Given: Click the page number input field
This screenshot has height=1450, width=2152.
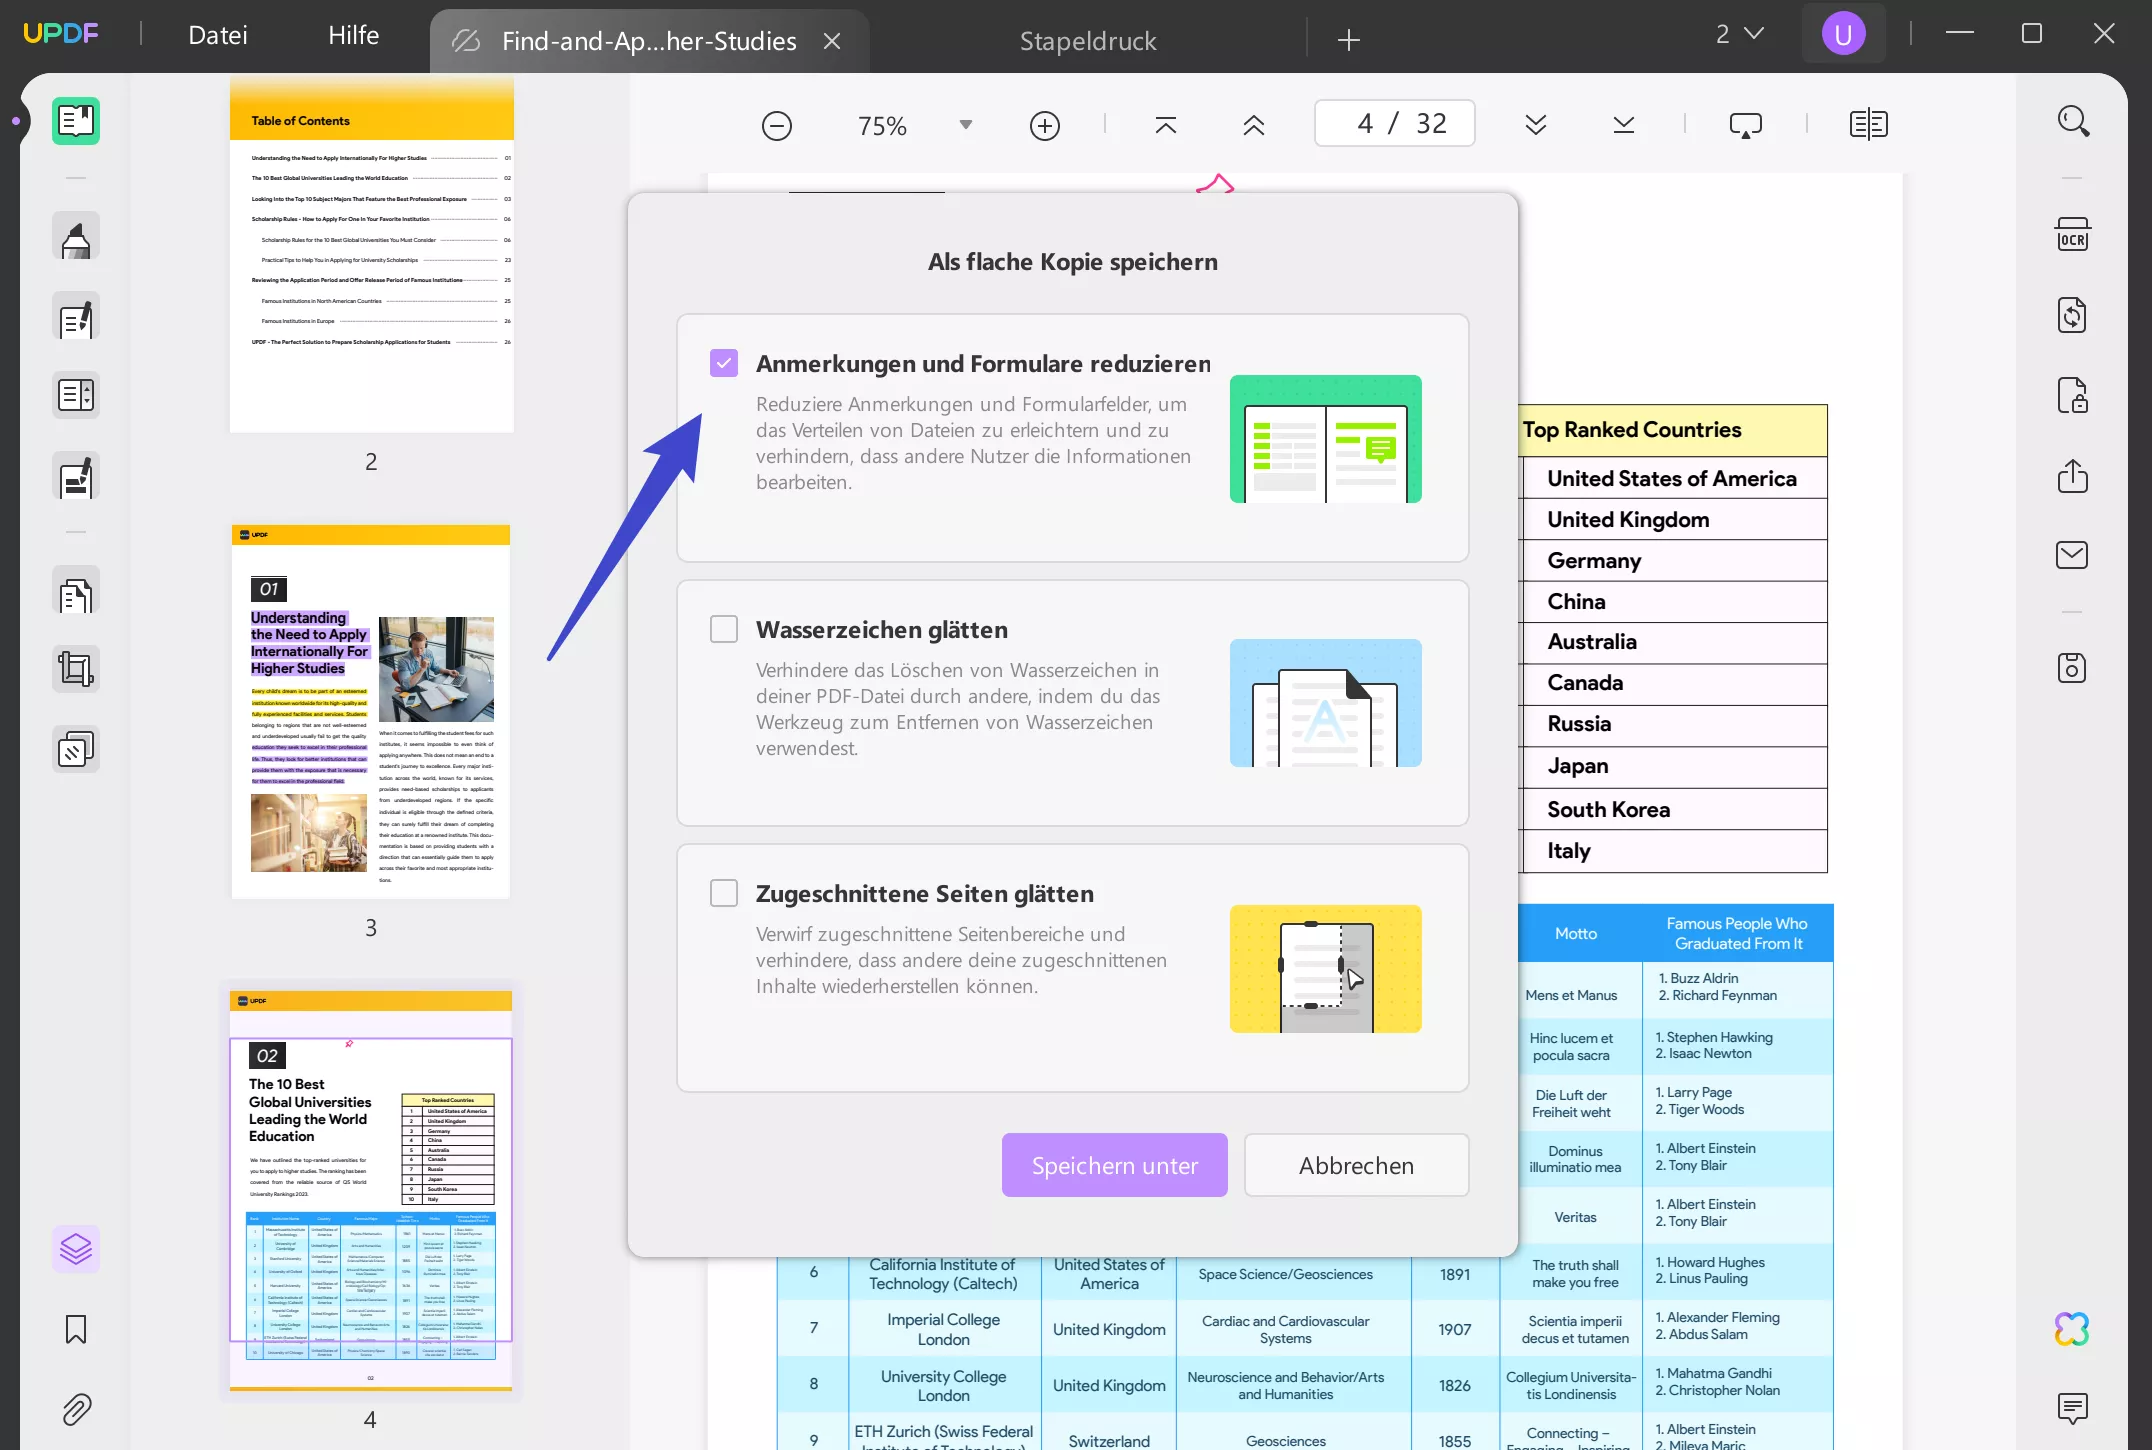Looking at the screenshot, I should [x=1393, y=123].
